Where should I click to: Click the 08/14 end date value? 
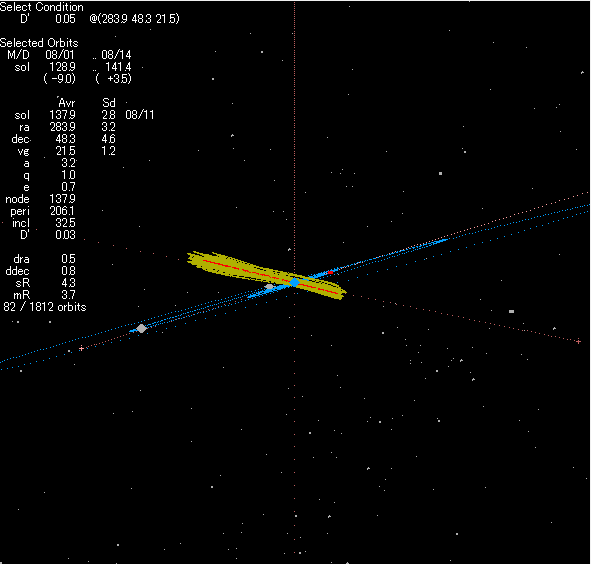[116, 55]
